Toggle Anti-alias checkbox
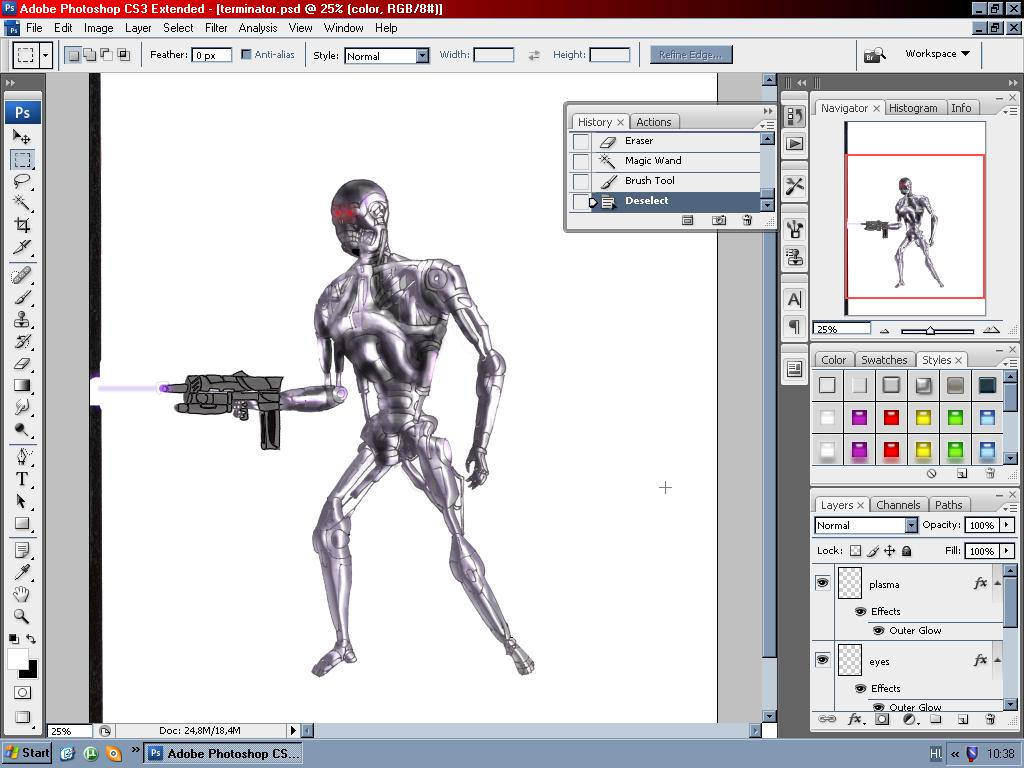 pyautogui.click(x=246, y=55)
